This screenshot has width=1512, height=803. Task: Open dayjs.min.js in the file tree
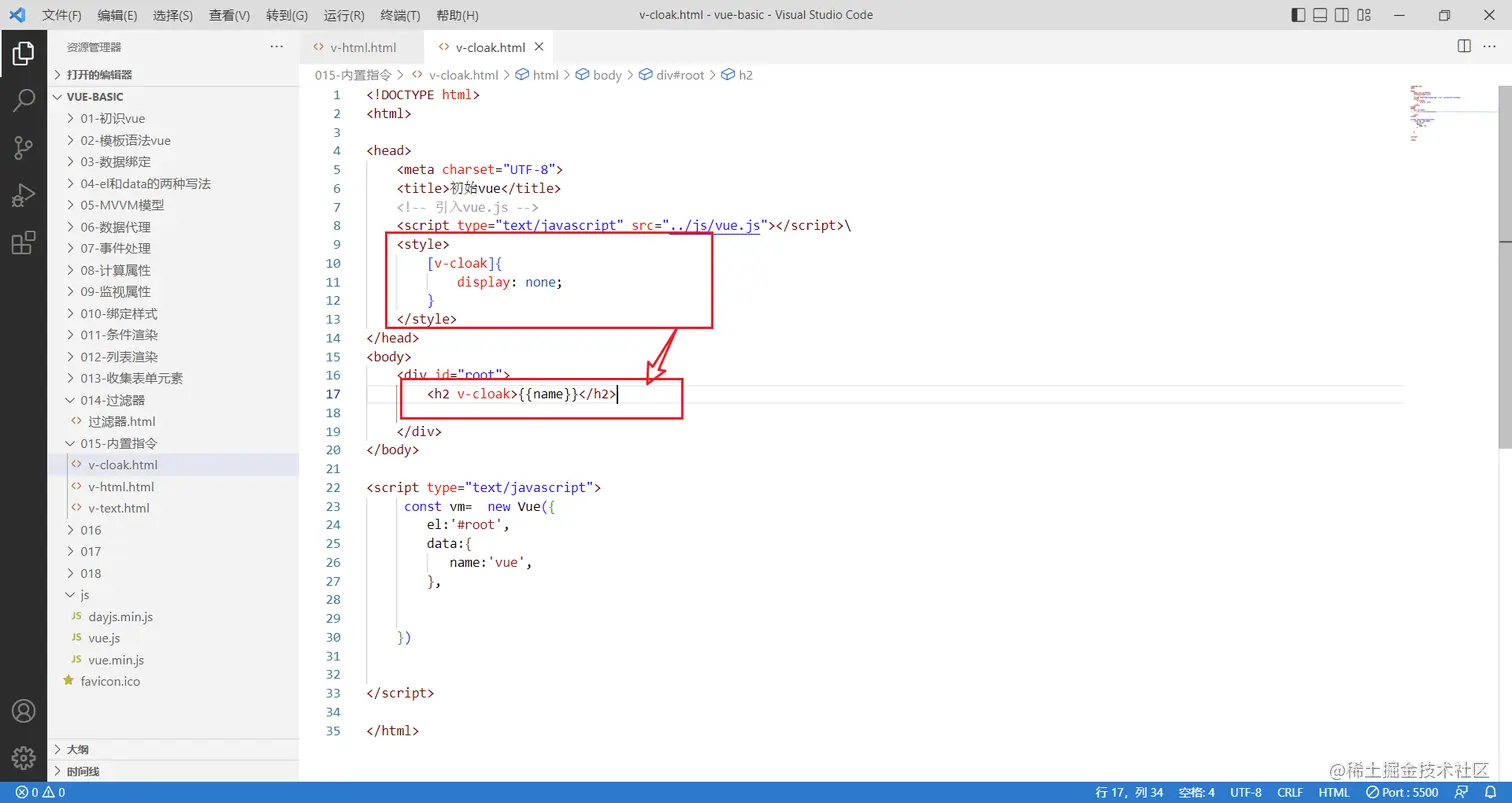pyautogui.click(x=174, y=617)
